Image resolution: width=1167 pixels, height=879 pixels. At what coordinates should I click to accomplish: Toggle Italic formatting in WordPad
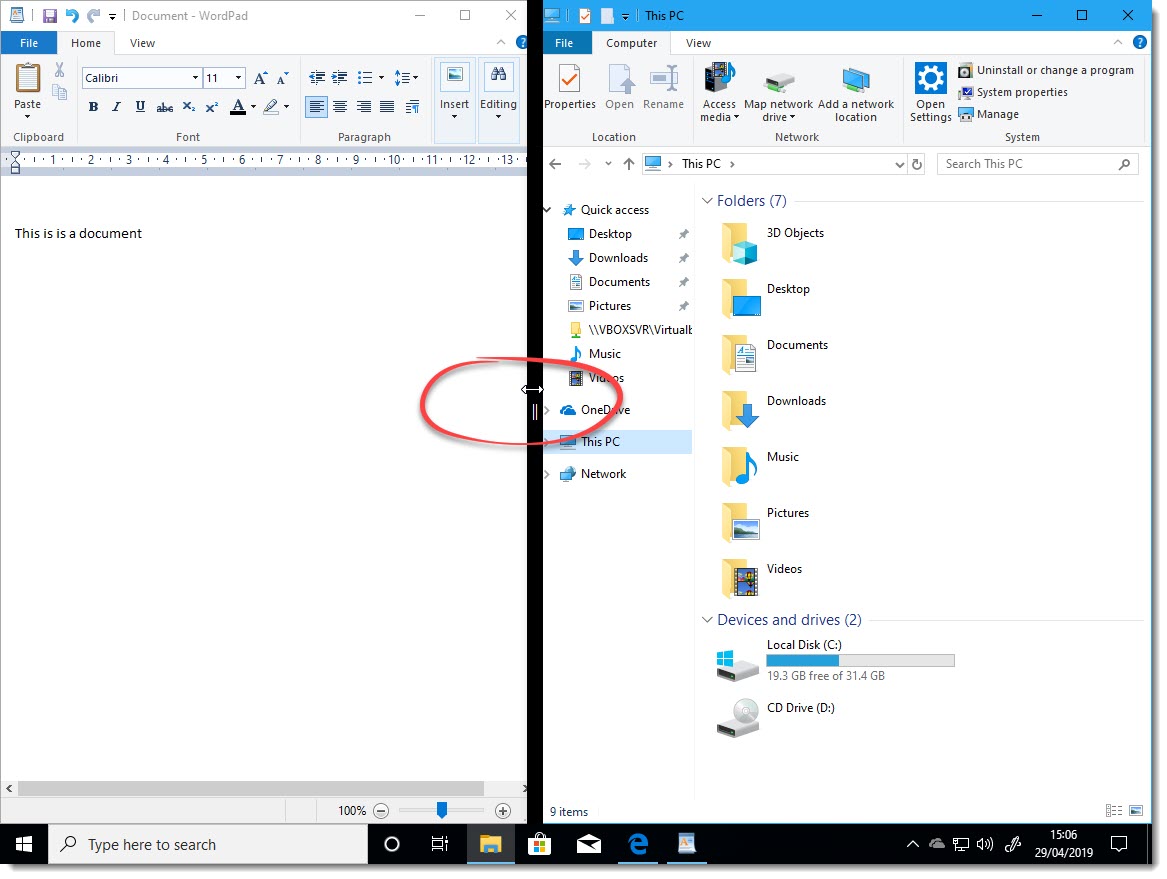point(116,107)
